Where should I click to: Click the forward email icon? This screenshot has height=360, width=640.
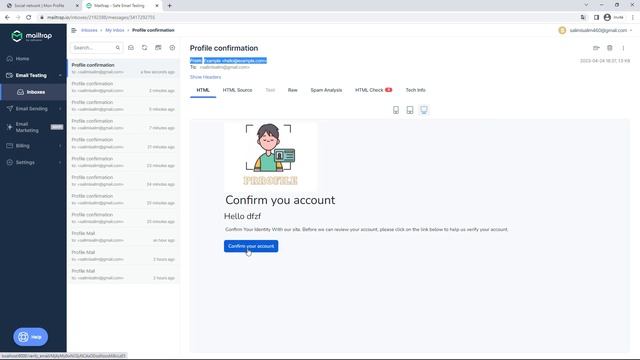pos(596,48)
